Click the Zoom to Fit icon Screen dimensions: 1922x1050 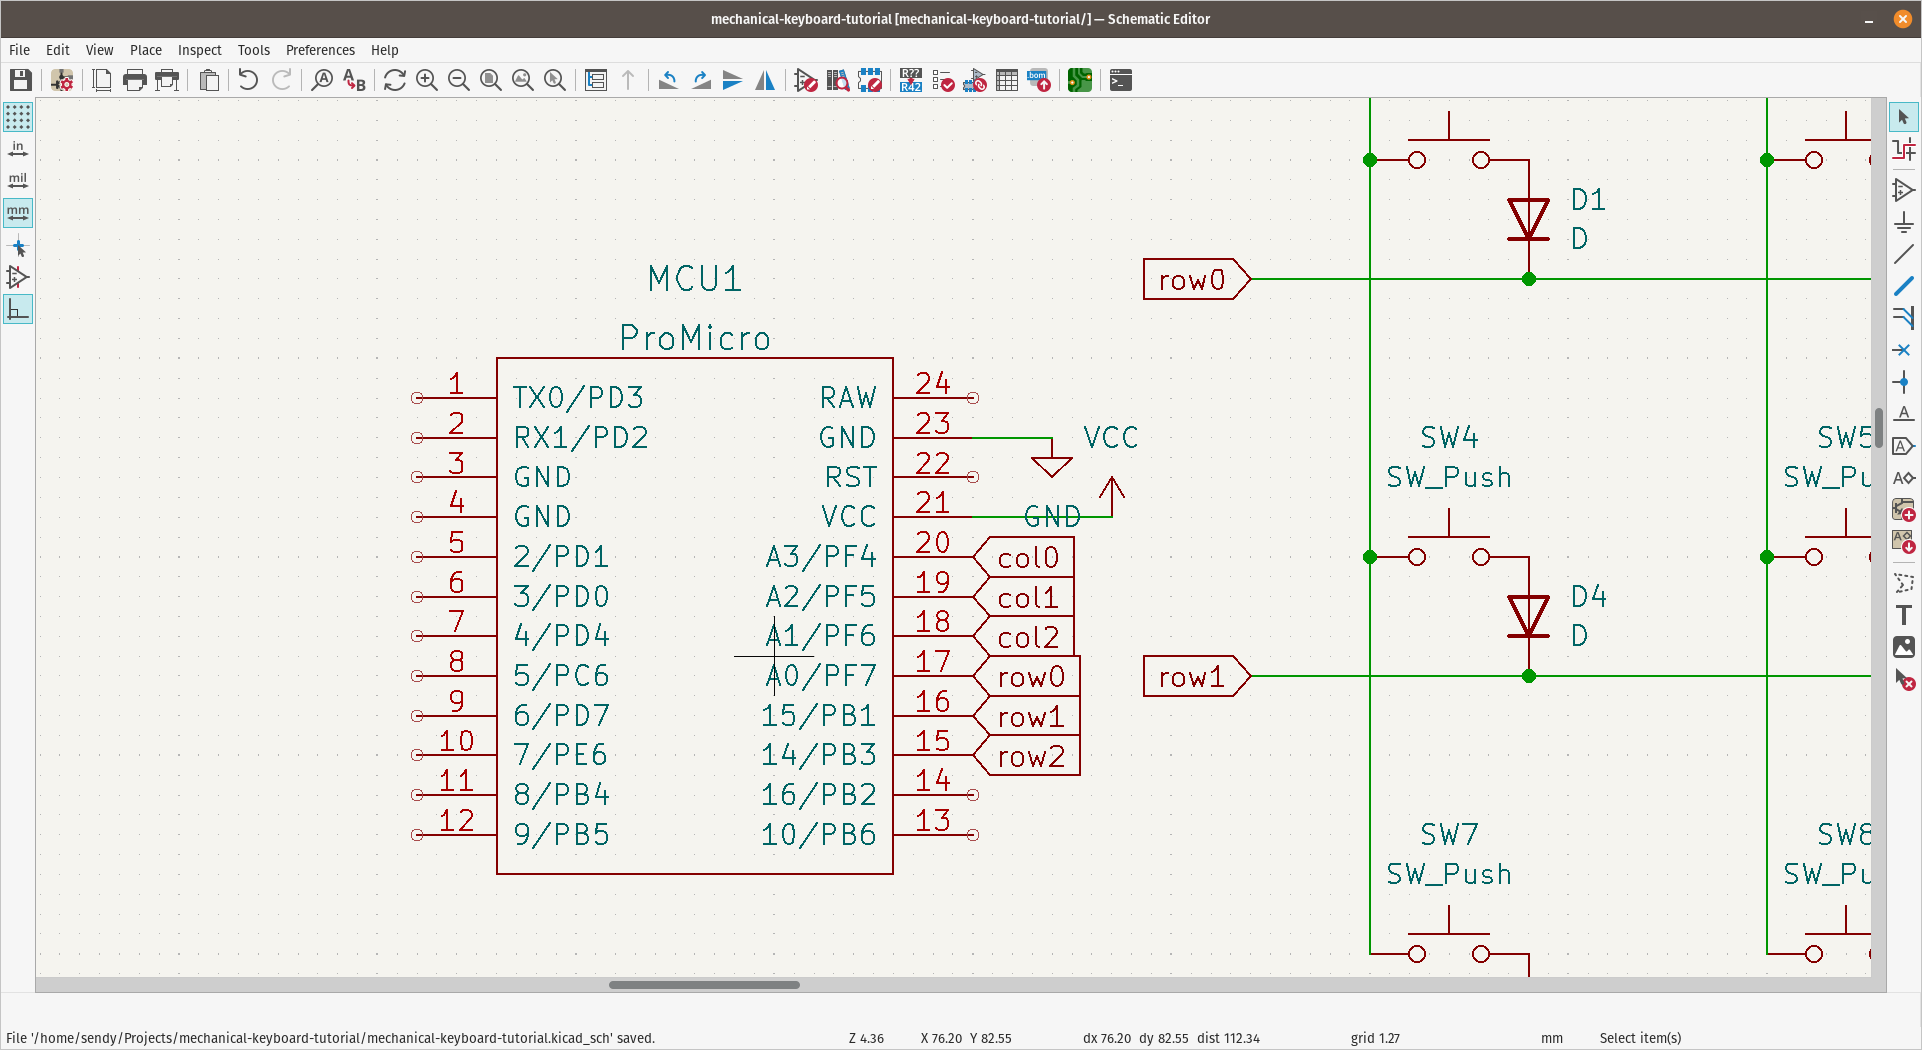(491, 80)
